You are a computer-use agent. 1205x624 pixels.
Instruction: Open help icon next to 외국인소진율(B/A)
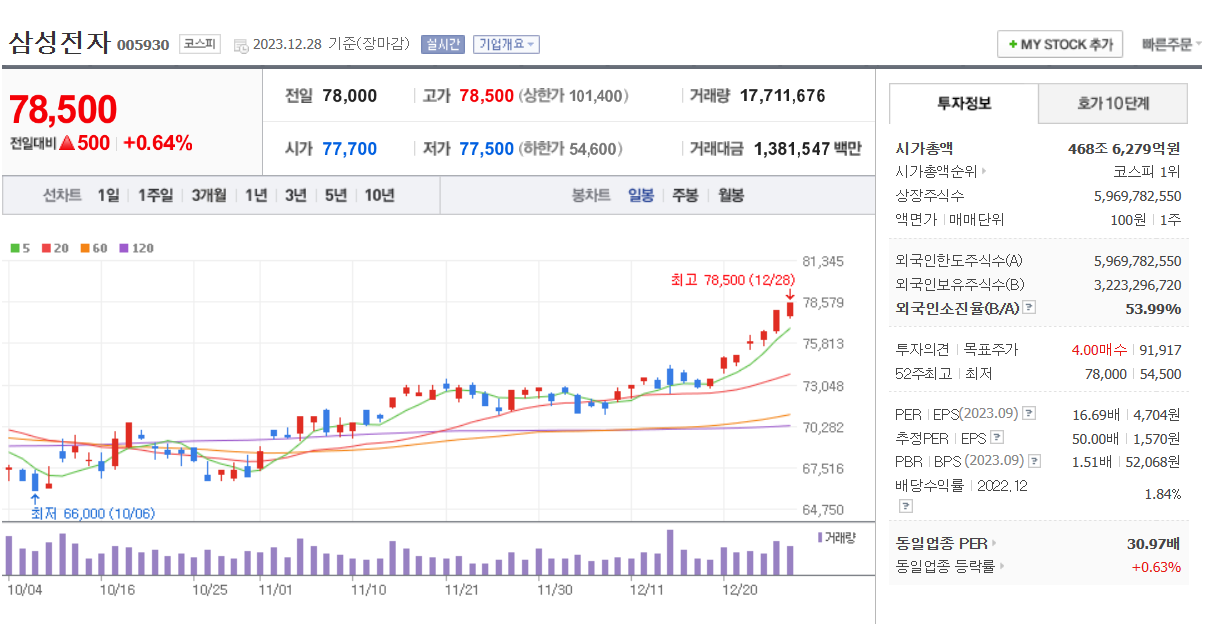click(x=1030, y=308)
